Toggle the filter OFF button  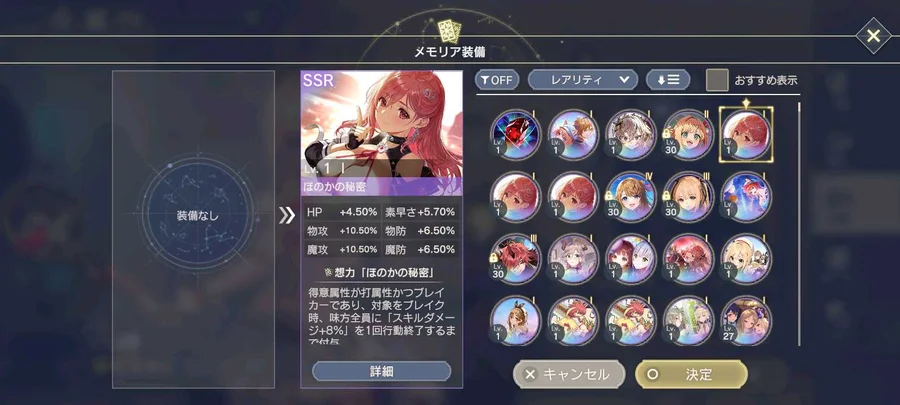[x=497, y=80]
